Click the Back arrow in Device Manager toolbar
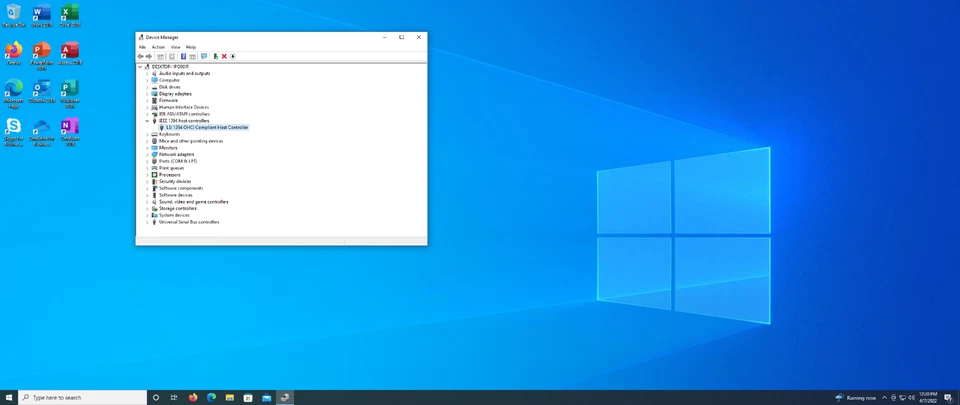The height and width of the screenshot is (405, 960). pyautogui.click(x=140, y=56)
